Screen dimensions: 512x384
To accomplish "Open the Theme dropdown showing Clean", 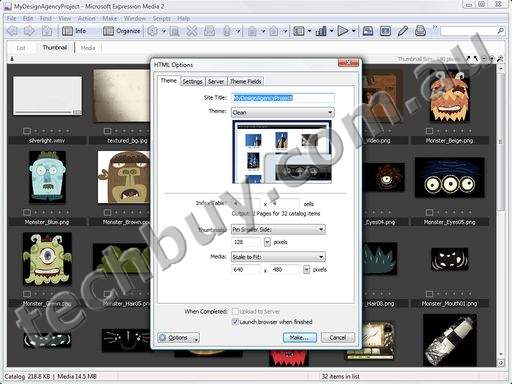I will click(x=283, y=112).
